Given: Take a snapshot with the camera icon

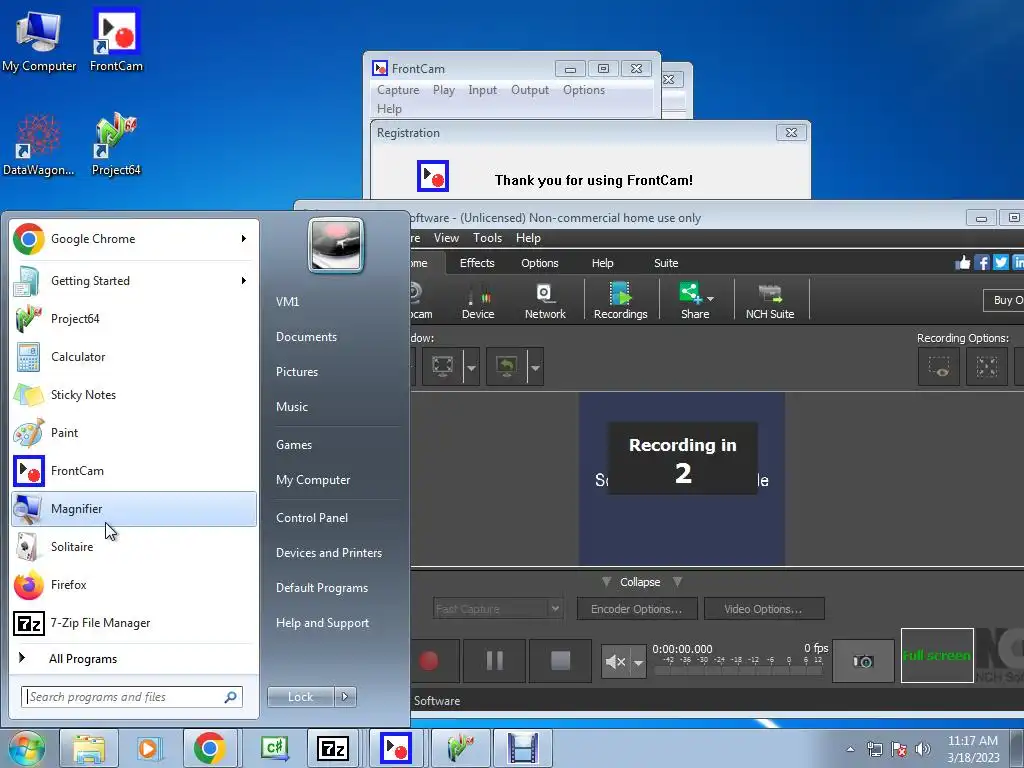Looking at the screenshot, I should click(x=863, y=662).
